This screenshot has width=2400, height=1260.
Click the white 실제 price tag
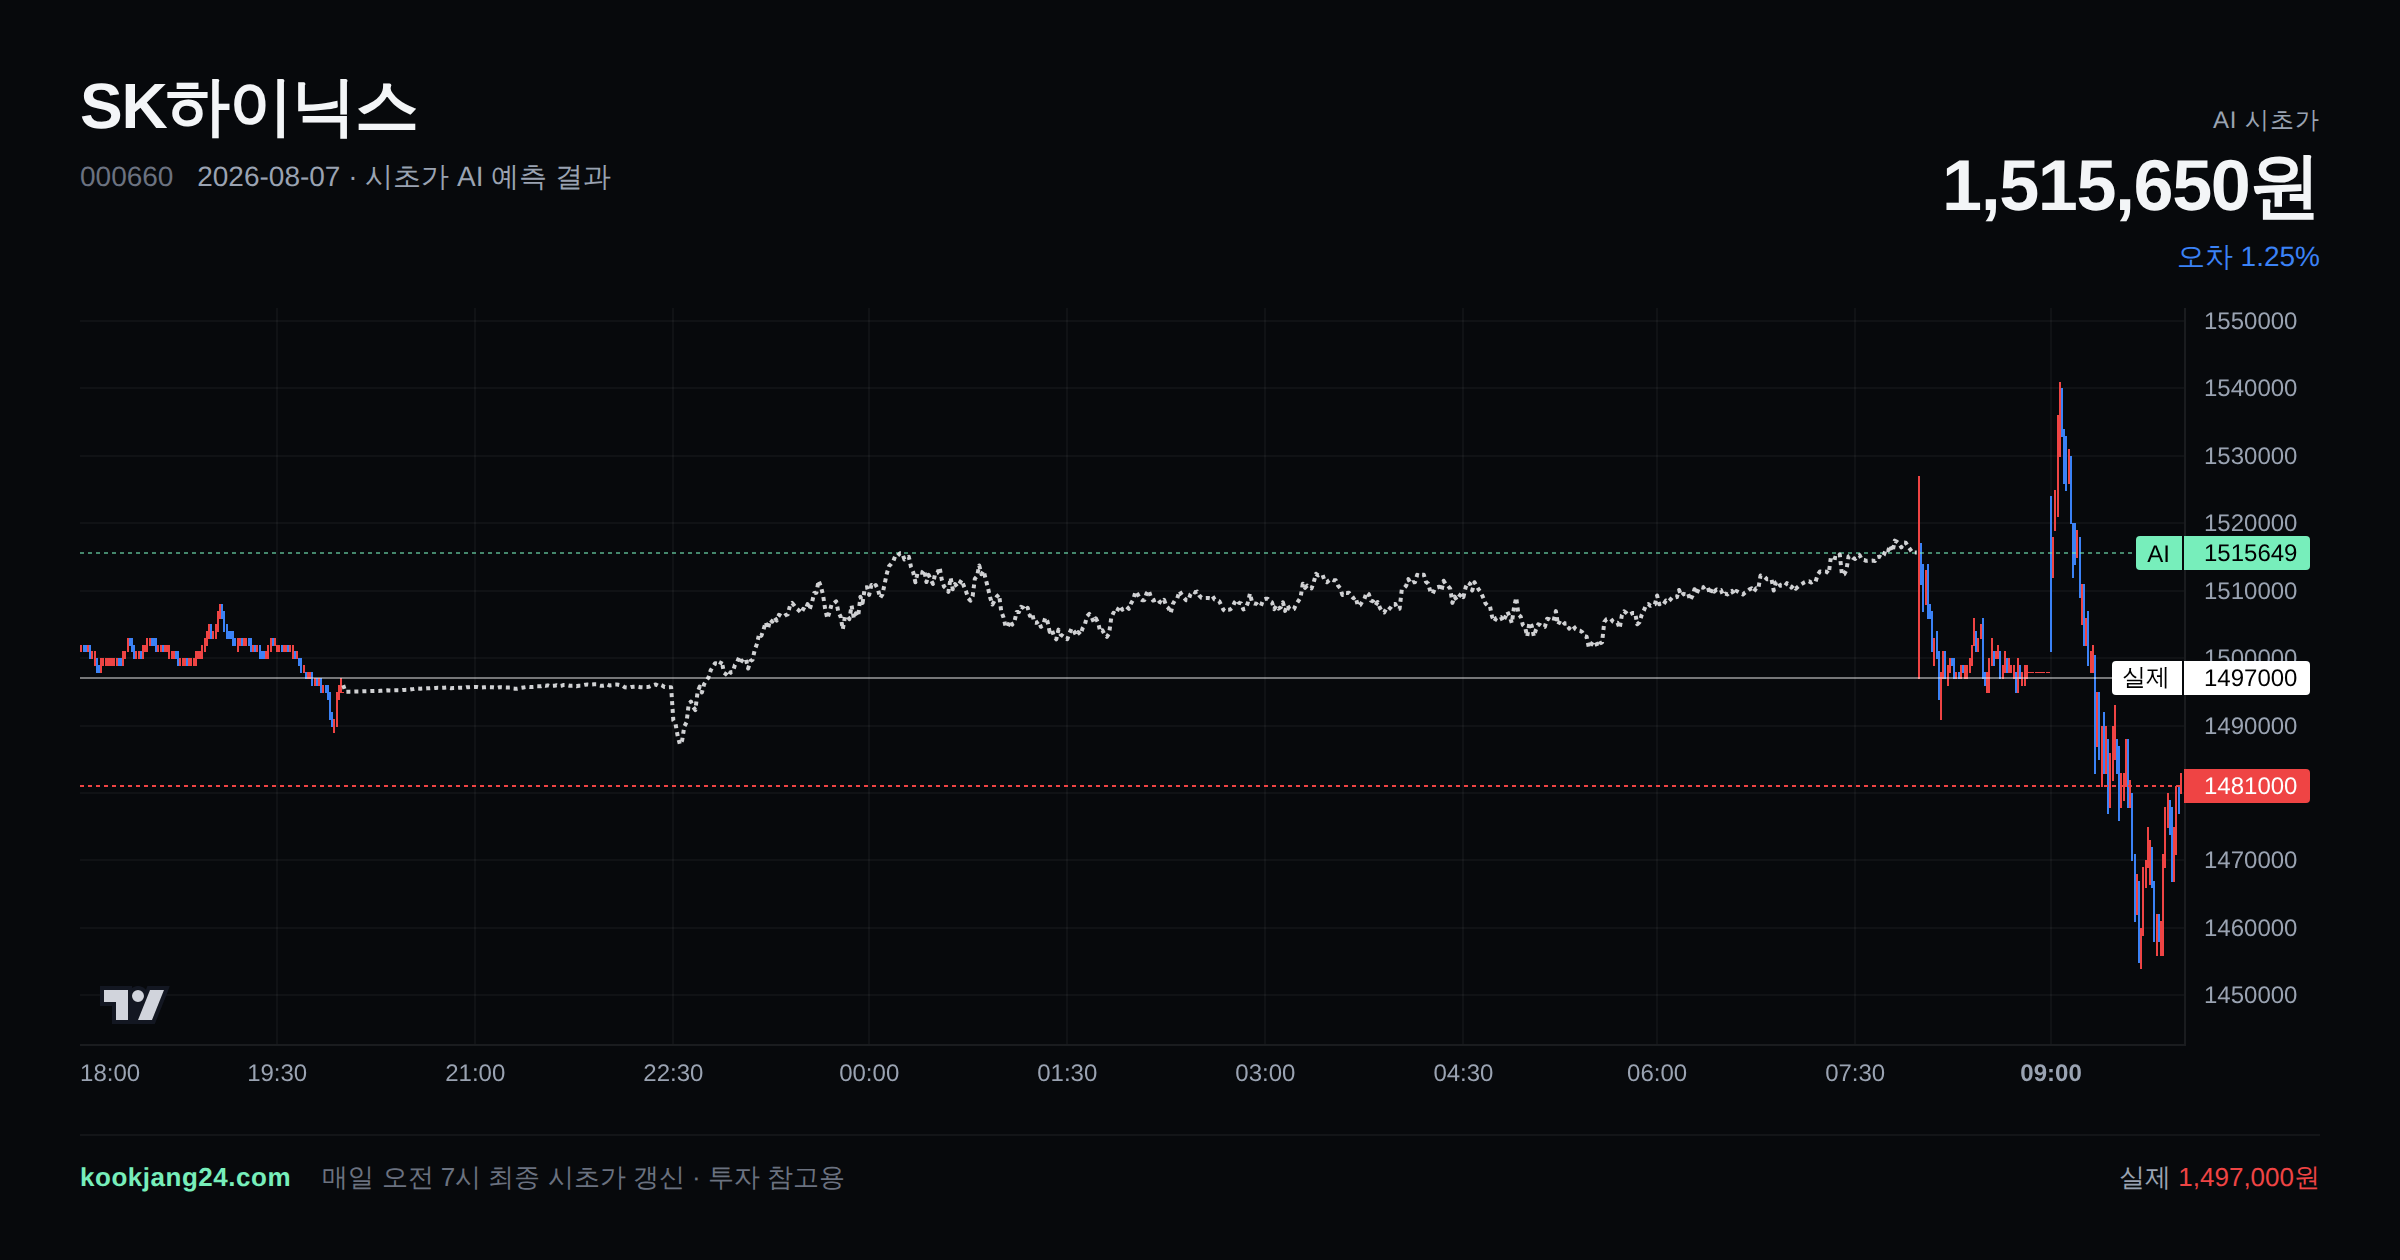click(x=2146, y=678)
